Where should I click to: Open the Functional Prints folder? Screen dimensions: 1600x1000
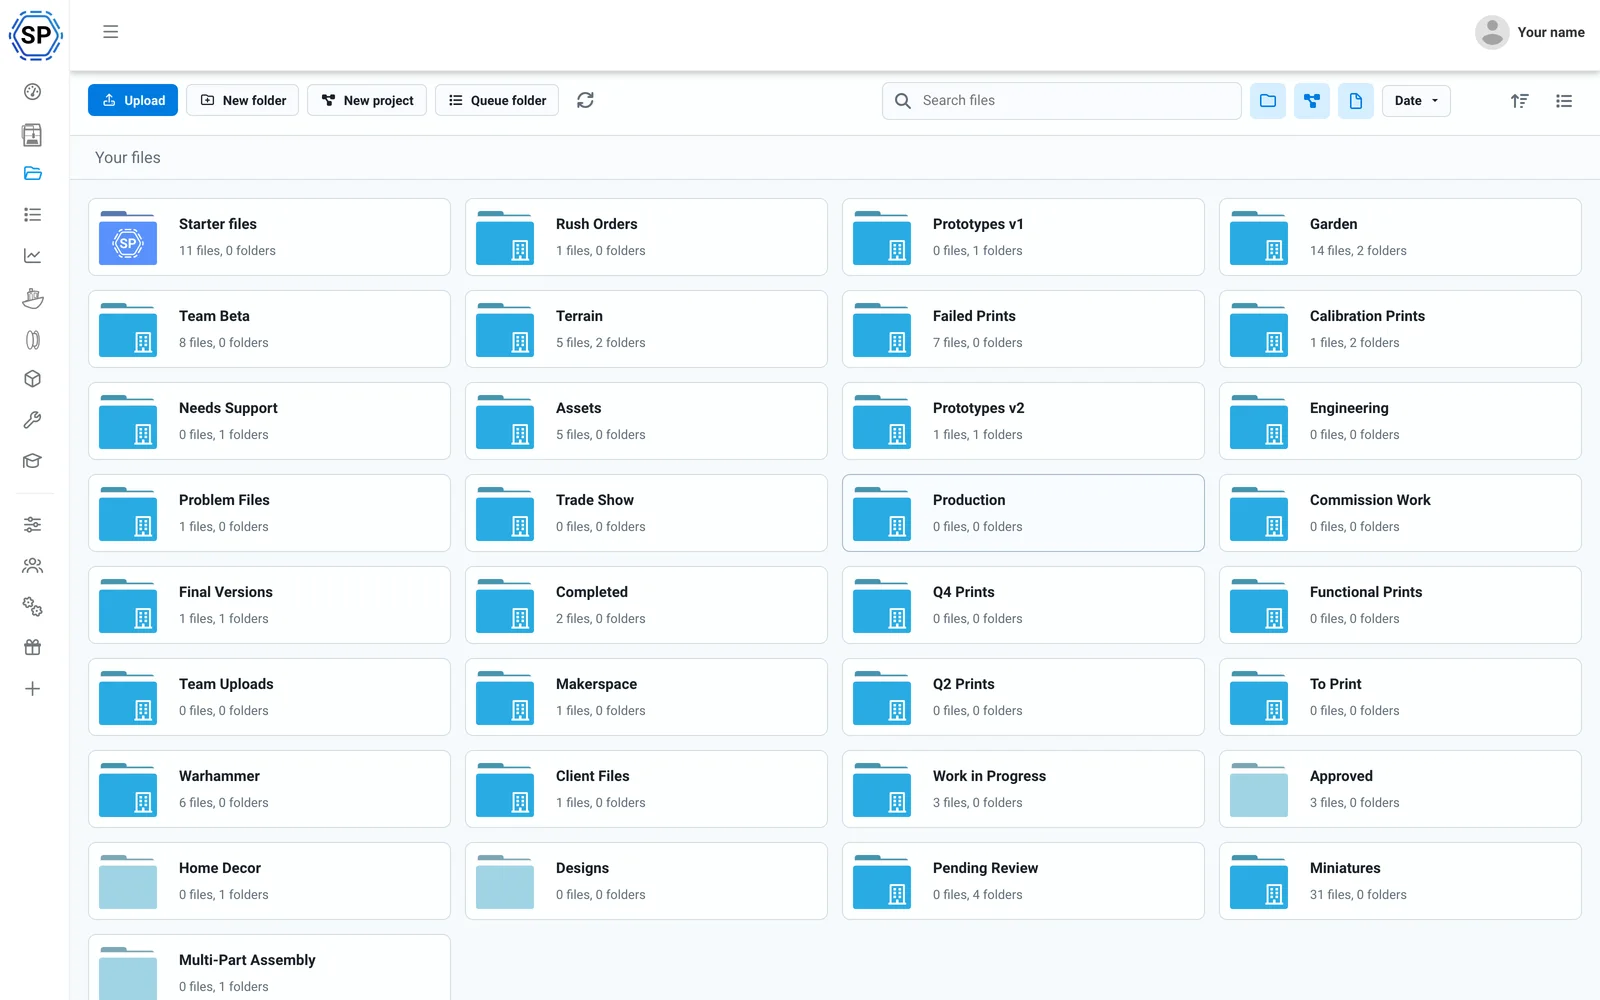point(1400,605)
